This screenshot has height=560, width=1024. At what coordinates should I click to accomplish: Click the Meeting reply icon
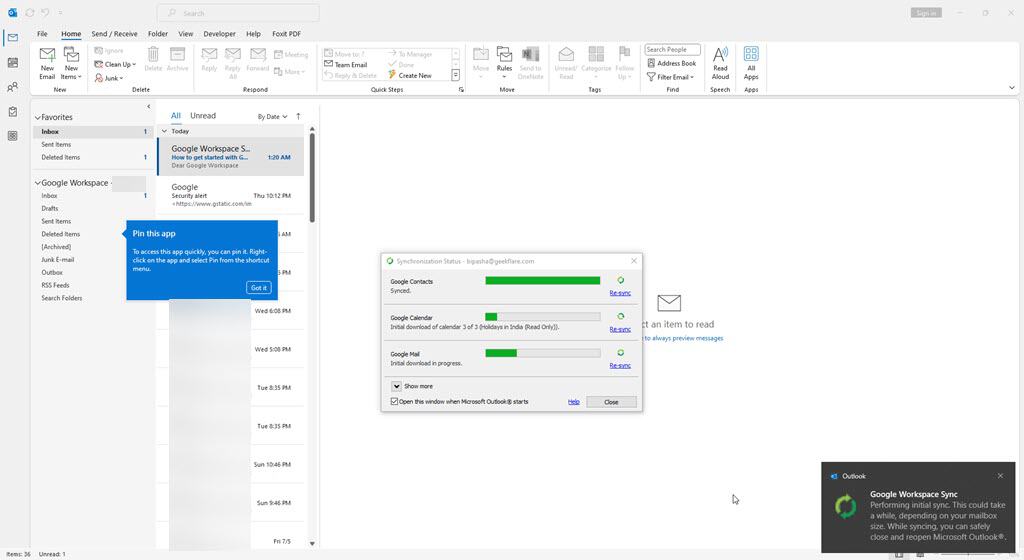click(291, 55)
